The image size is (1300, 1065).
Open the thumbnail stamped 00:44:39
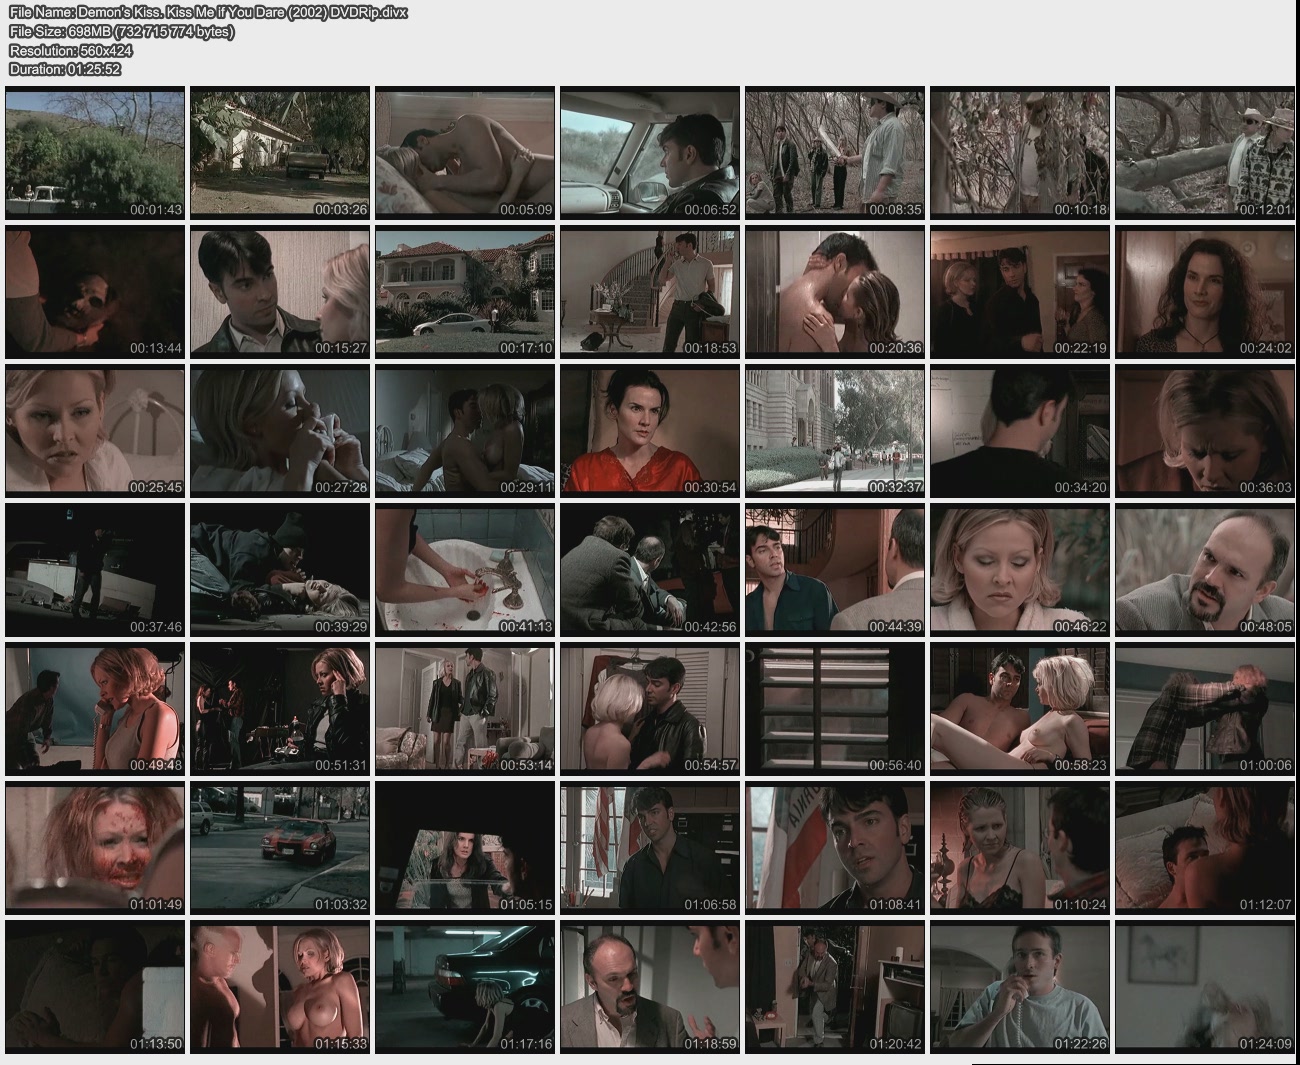tap(835, 571)
